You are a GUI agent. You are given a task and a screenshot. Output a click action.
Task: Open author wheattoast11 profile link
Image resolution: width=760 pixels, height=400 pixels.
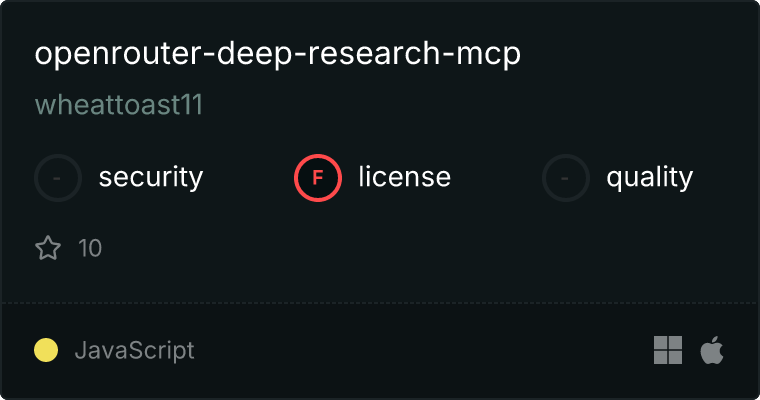tap(119, 105)
